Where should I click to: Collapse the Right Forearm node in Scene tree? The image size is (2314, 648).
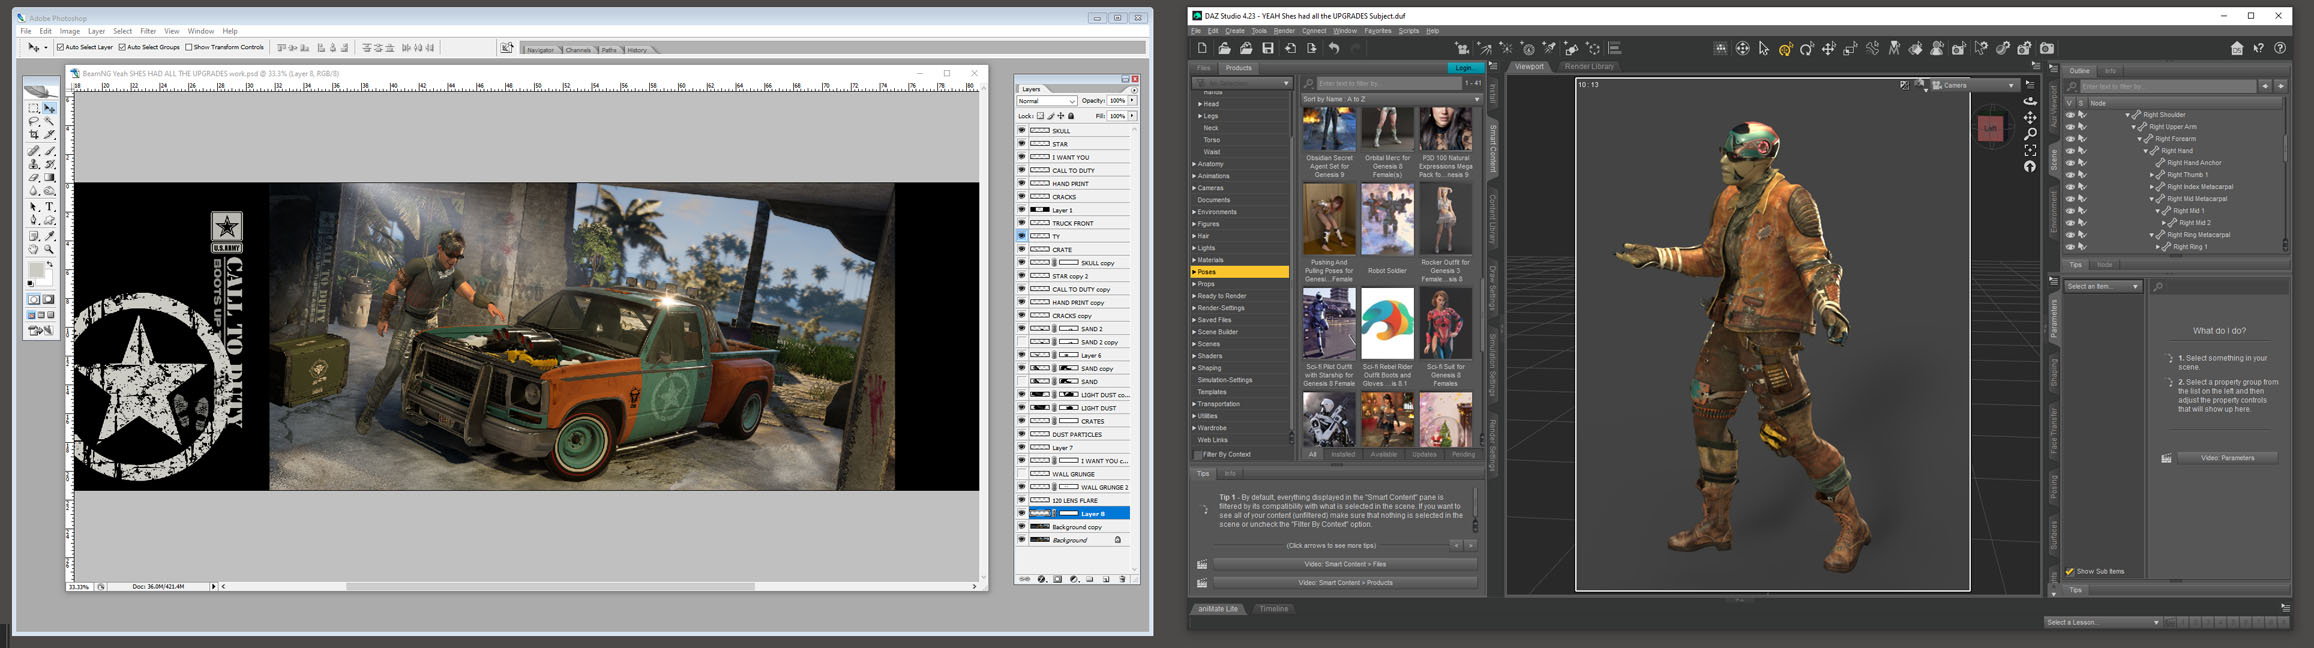tap(2141, 139)
